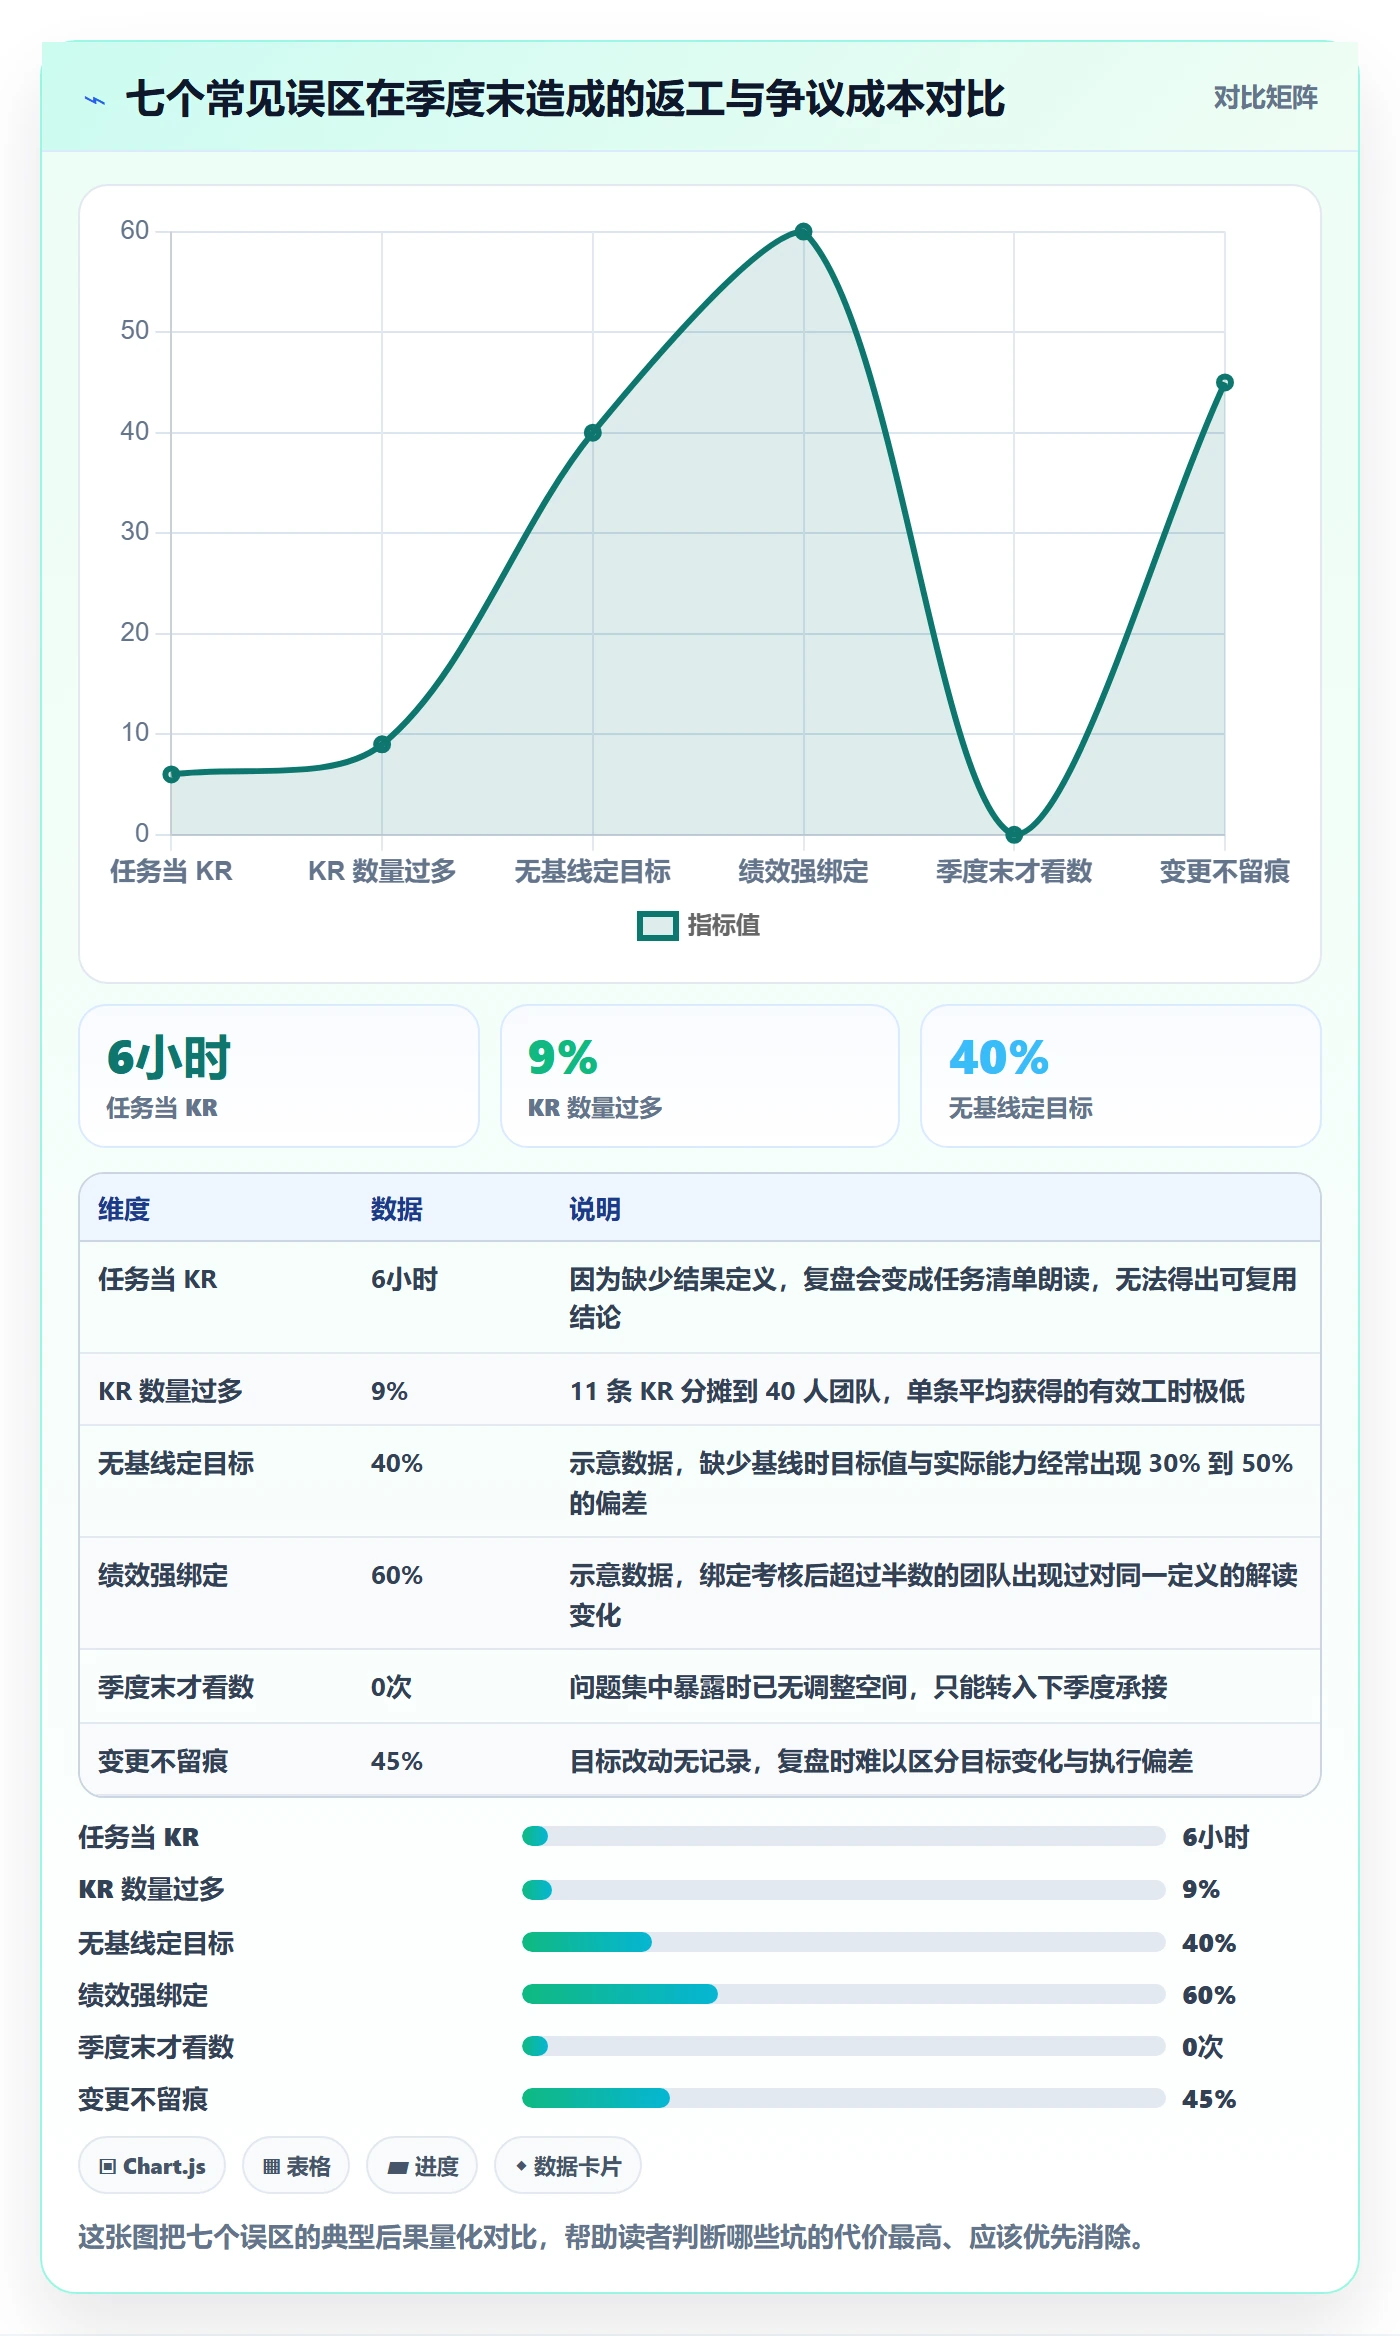Click the chart data point for 变更不留痕
Screen dimensions: 1400x2336
tap(1224, 382)
